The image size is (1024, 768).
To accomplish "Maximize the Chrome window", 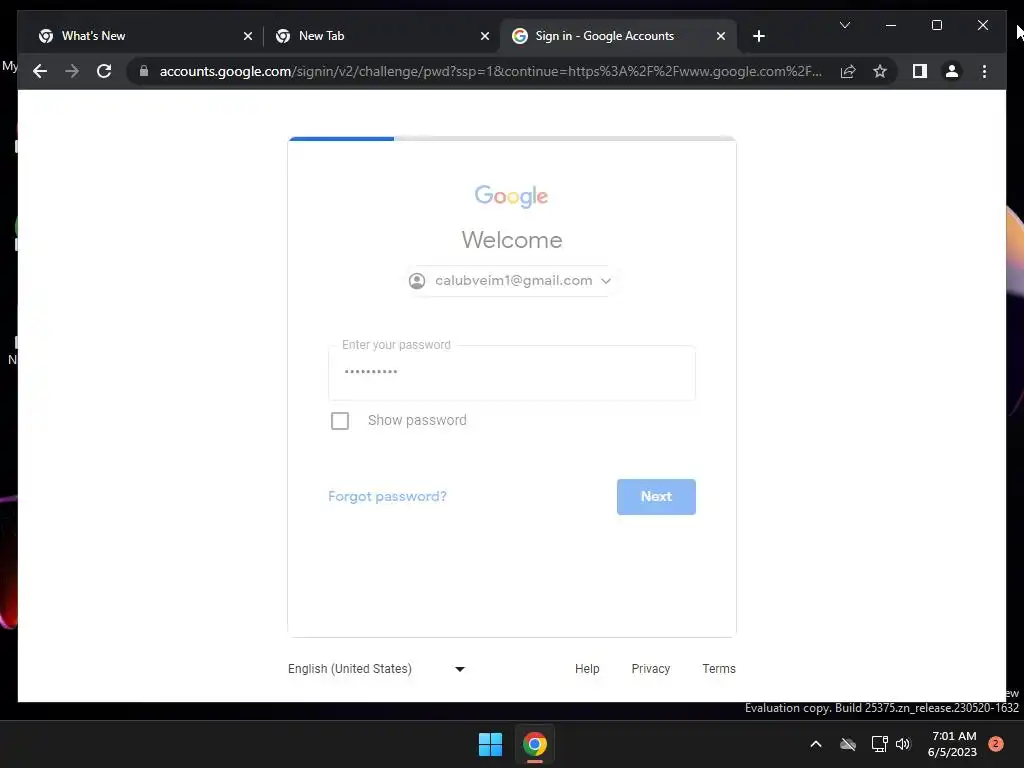I will coord(936,25).
